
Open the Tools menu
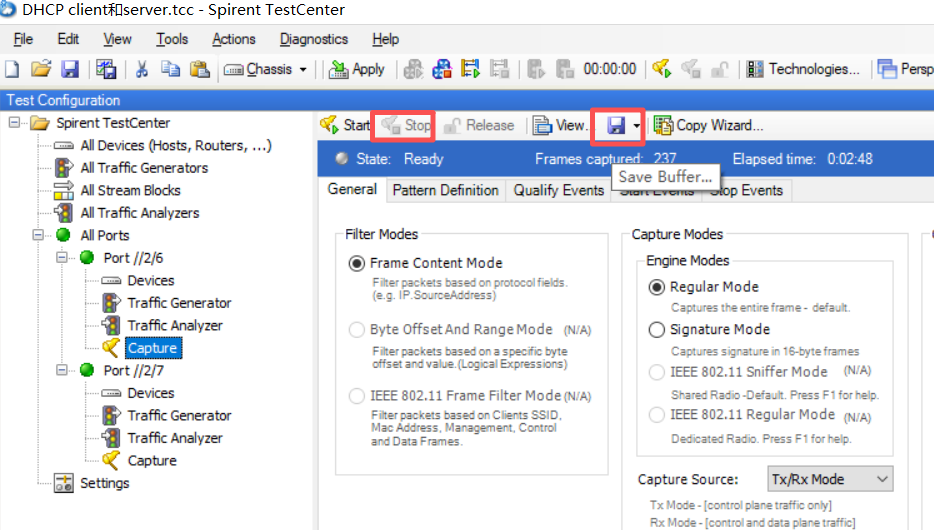point(172,39)
